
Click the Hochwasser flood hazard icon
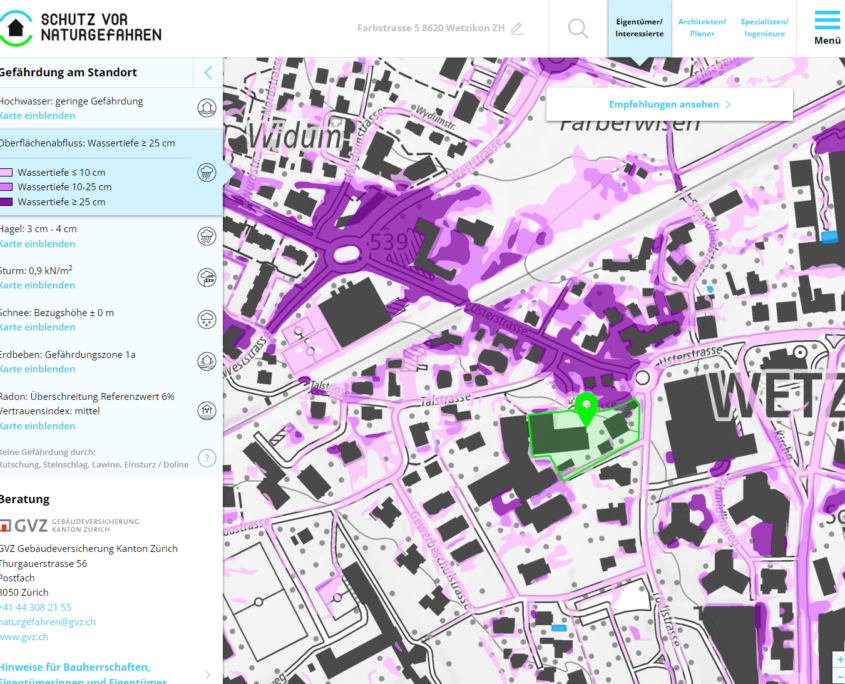pos(207,108)
